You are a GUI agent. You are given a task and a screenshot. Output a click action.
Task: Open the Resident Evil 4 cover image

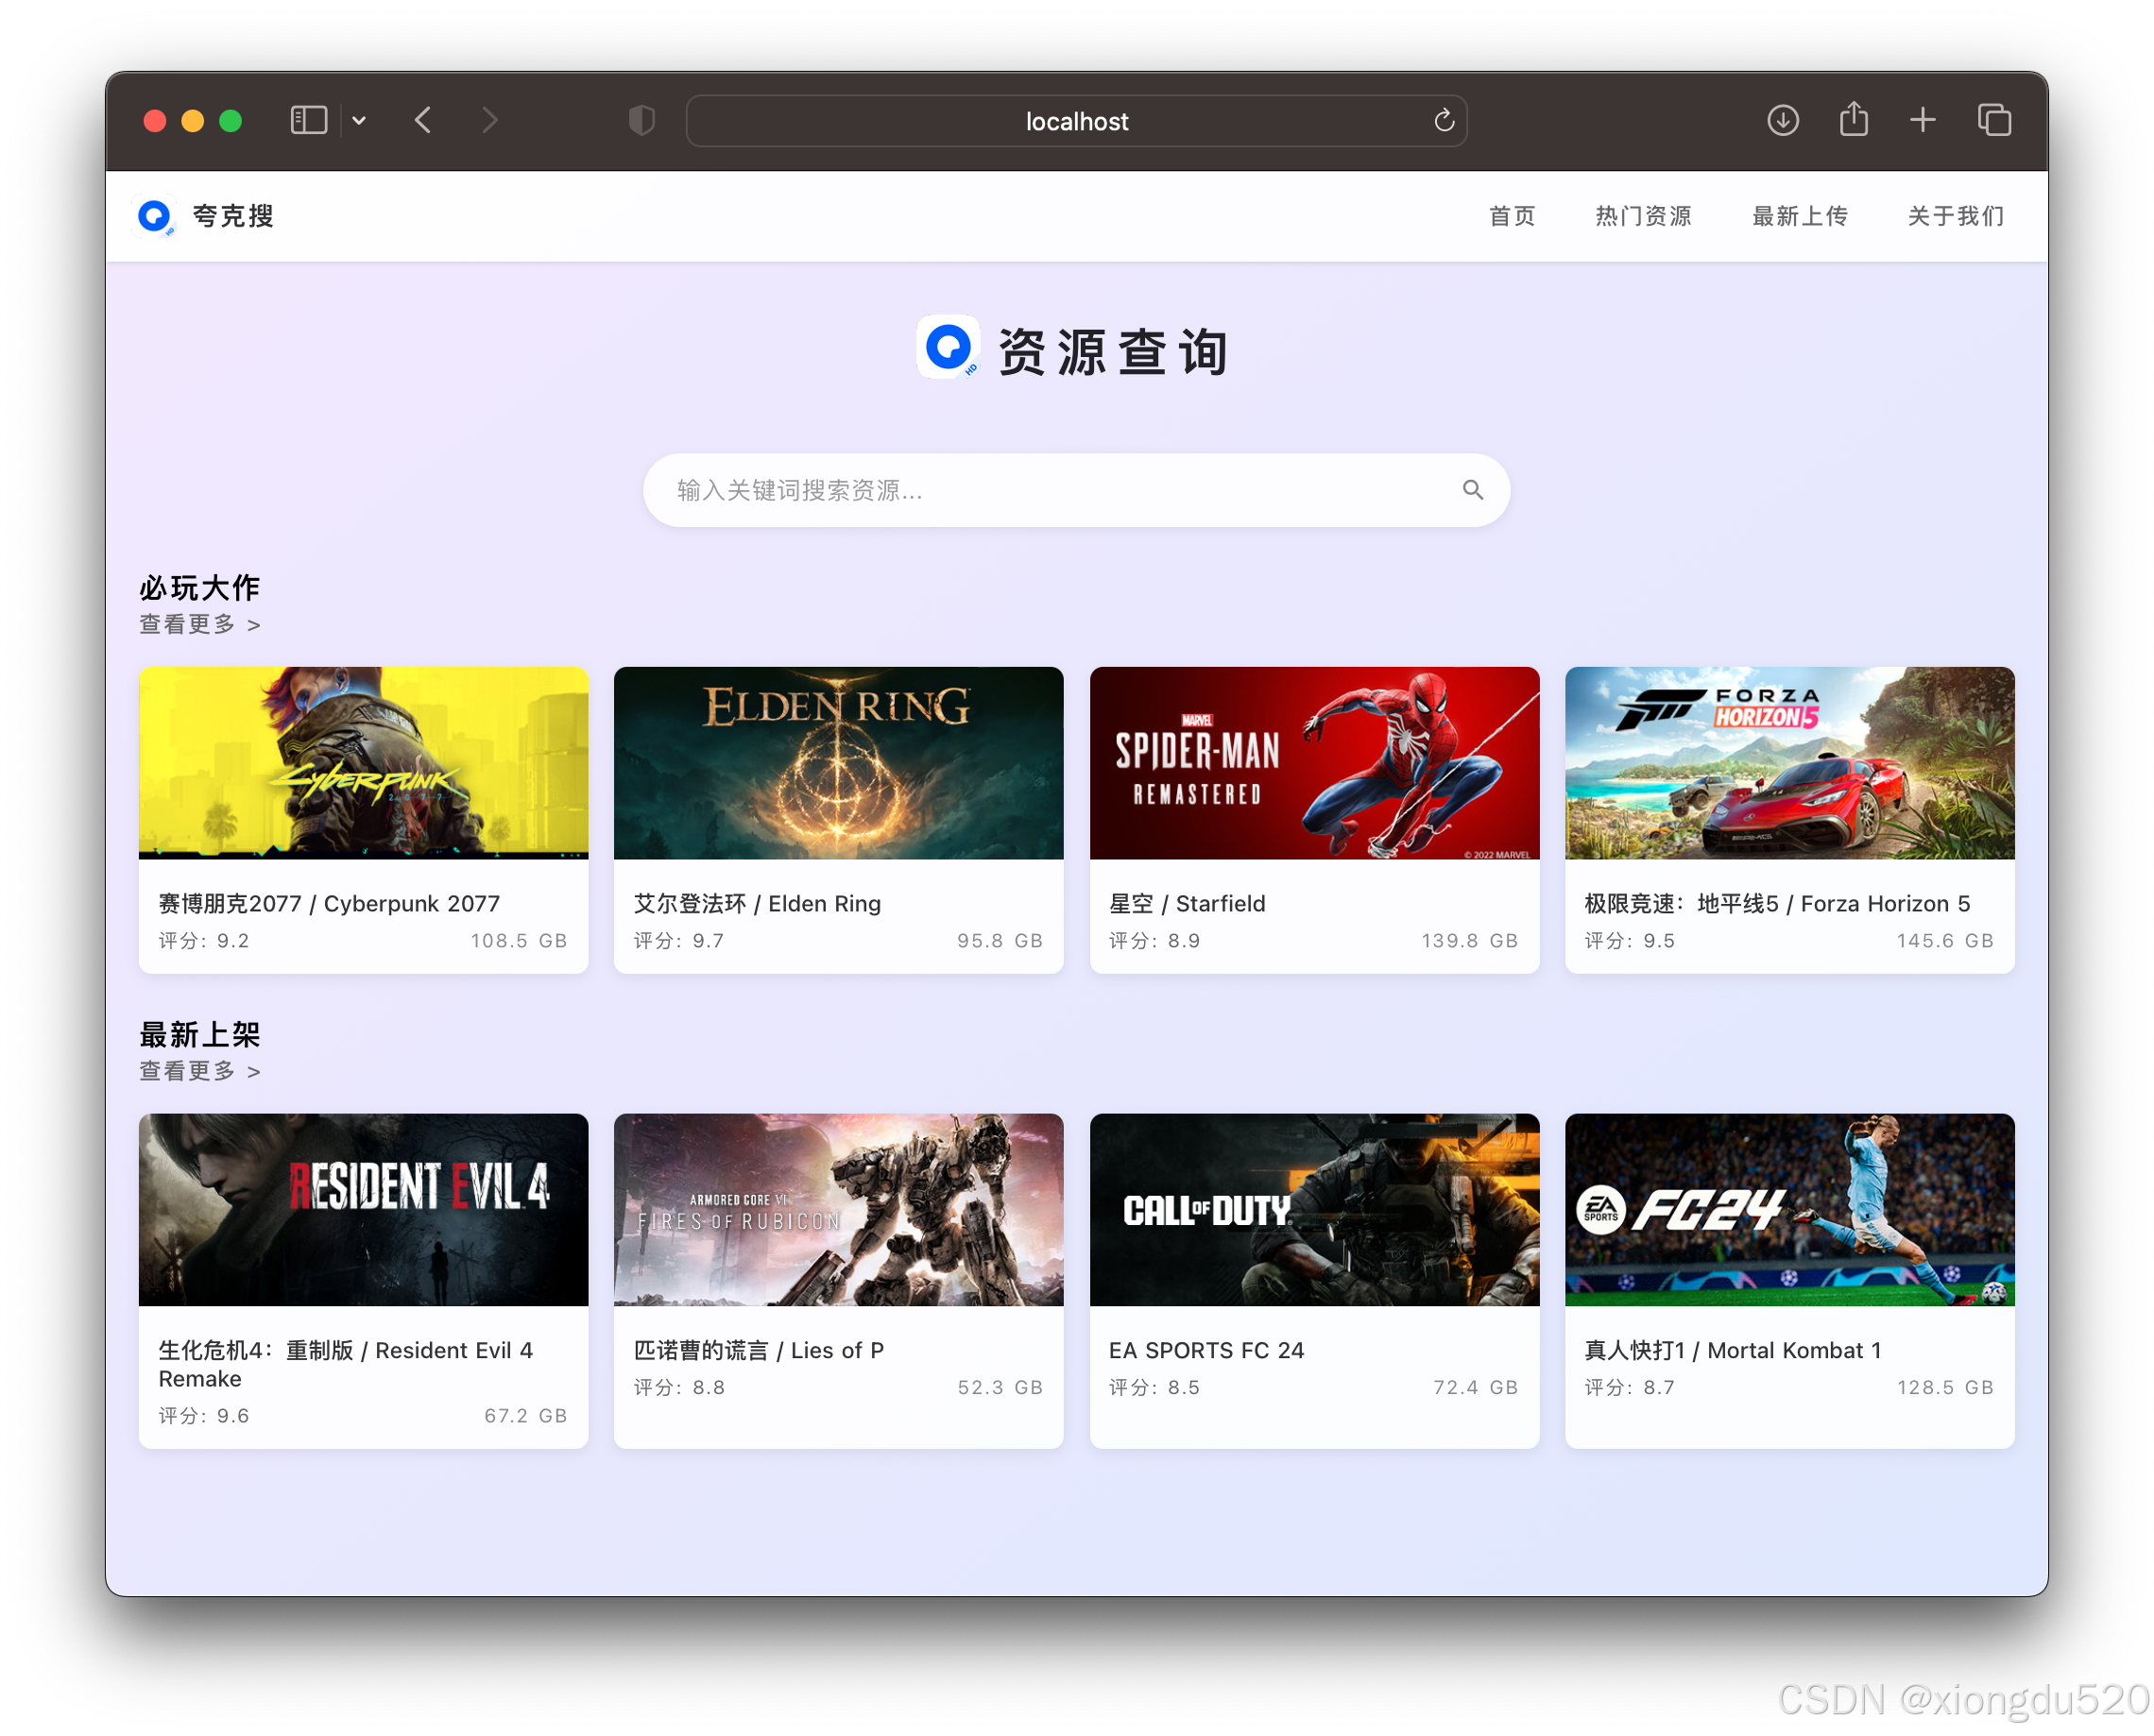[x=363, y=1210]
